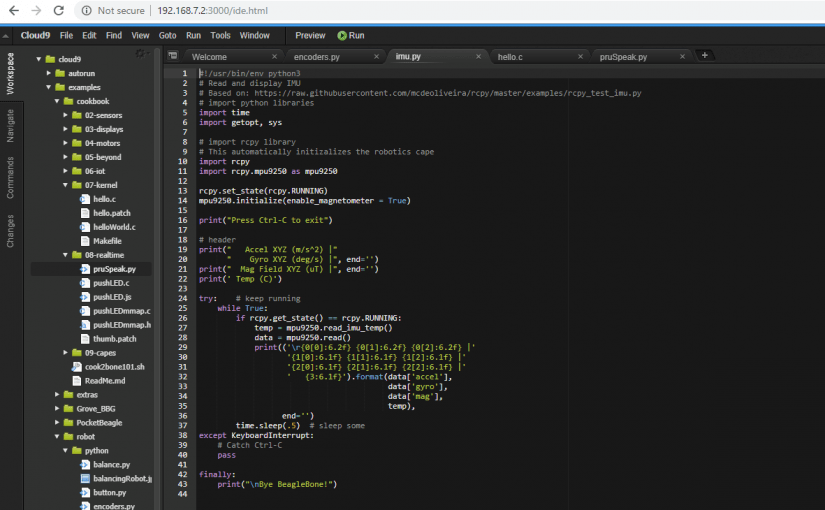Collapse the cookbook folder
The image size is (825, 510).
57,101
